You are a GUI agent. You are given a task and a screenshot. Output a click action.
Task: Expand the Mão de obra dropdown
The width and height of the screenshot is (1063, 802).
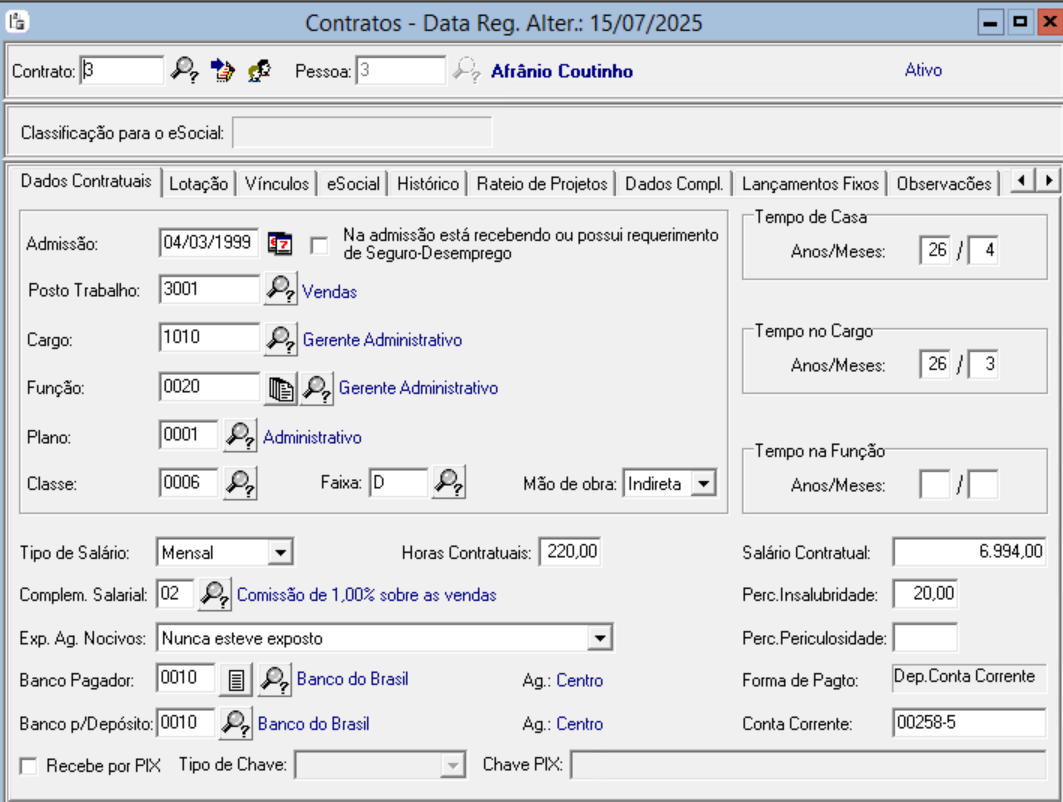pos(704,484)
